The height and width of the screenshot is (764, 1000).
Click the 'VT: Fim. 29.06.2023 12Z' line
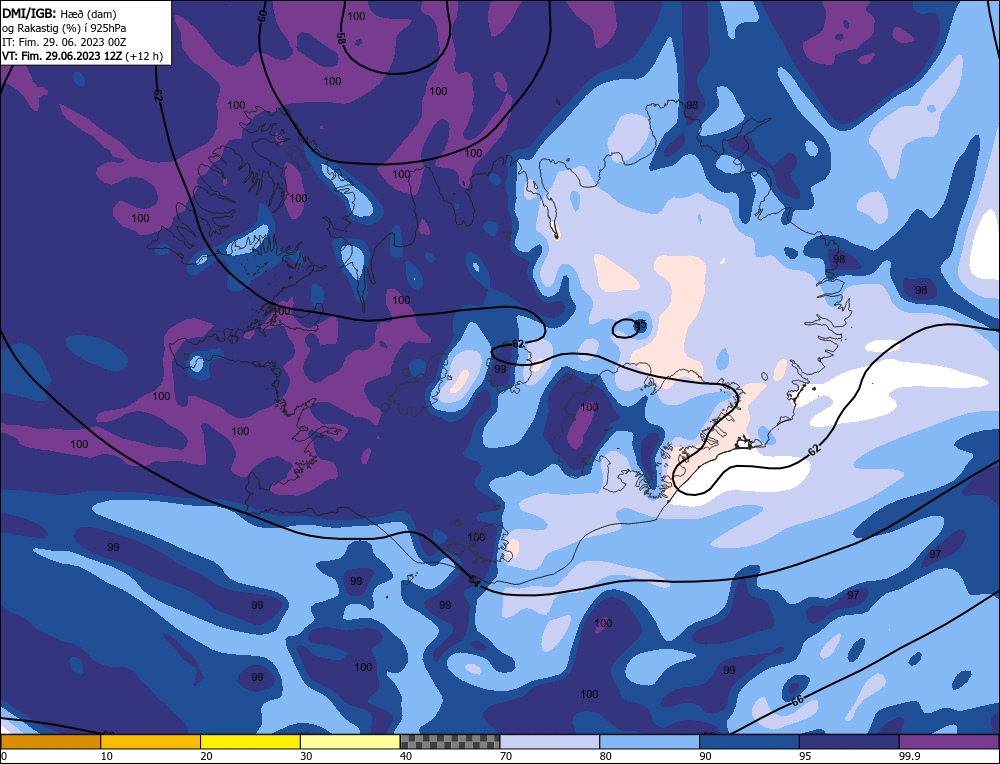click(x=62, y=56)
